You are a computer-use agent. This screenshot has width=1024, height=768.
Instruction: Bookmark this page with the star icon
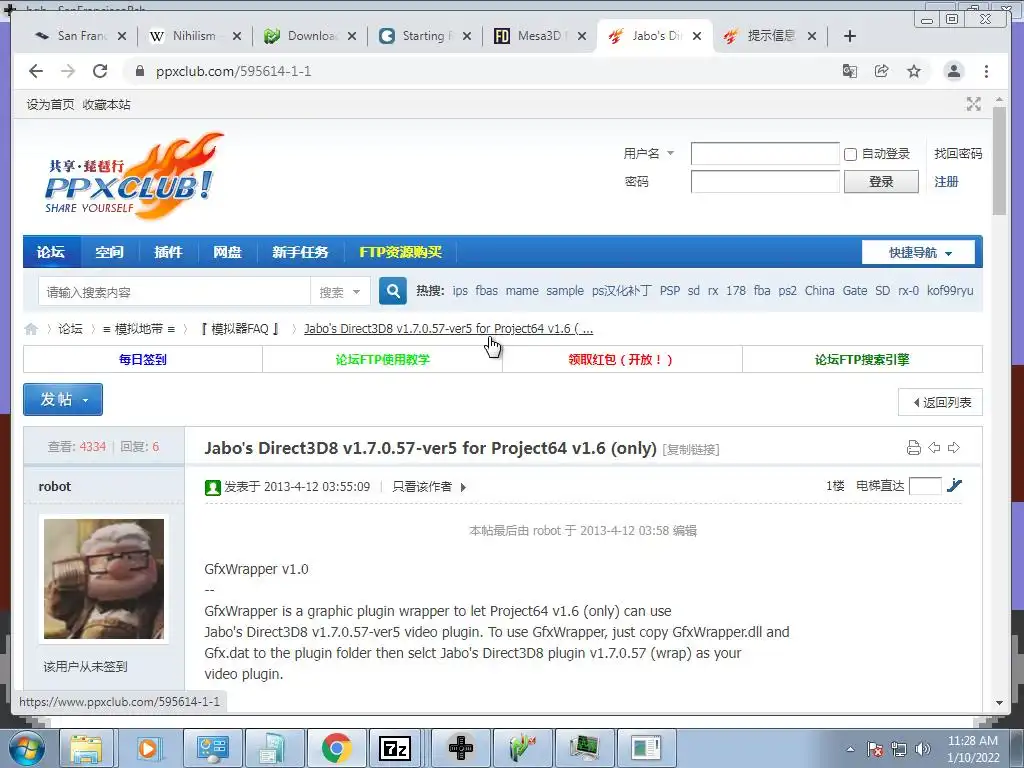(914, 71)
